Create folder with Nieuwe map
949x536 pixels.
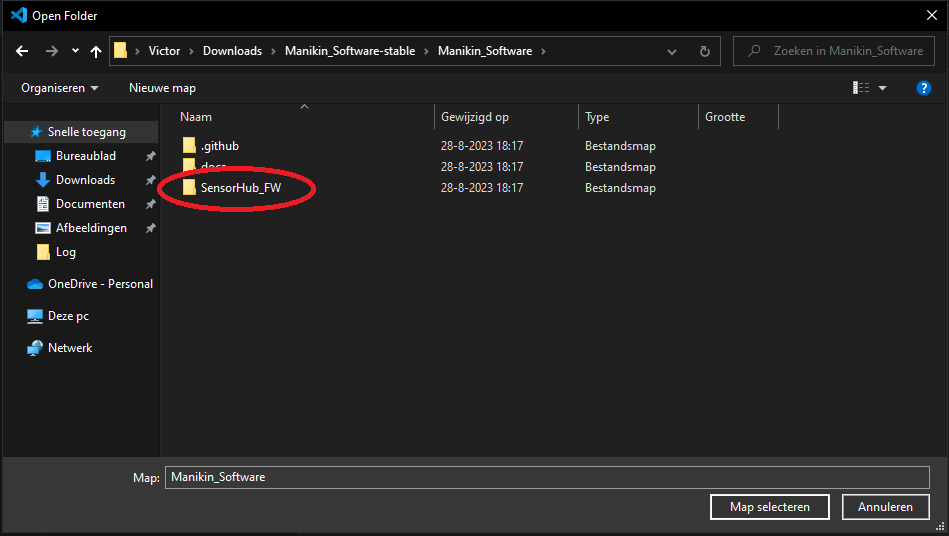[x=162, y=88]
